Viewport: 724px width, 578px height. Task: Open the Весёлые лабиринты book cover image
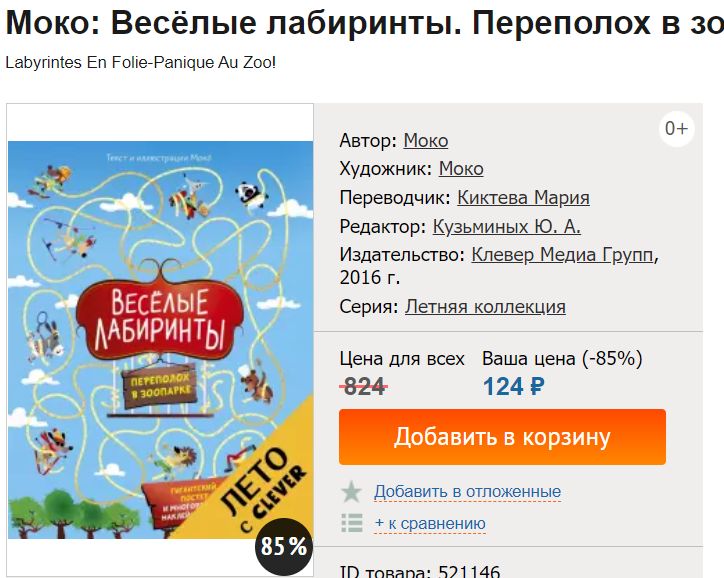pyautogui.click(x=160, y=340)
